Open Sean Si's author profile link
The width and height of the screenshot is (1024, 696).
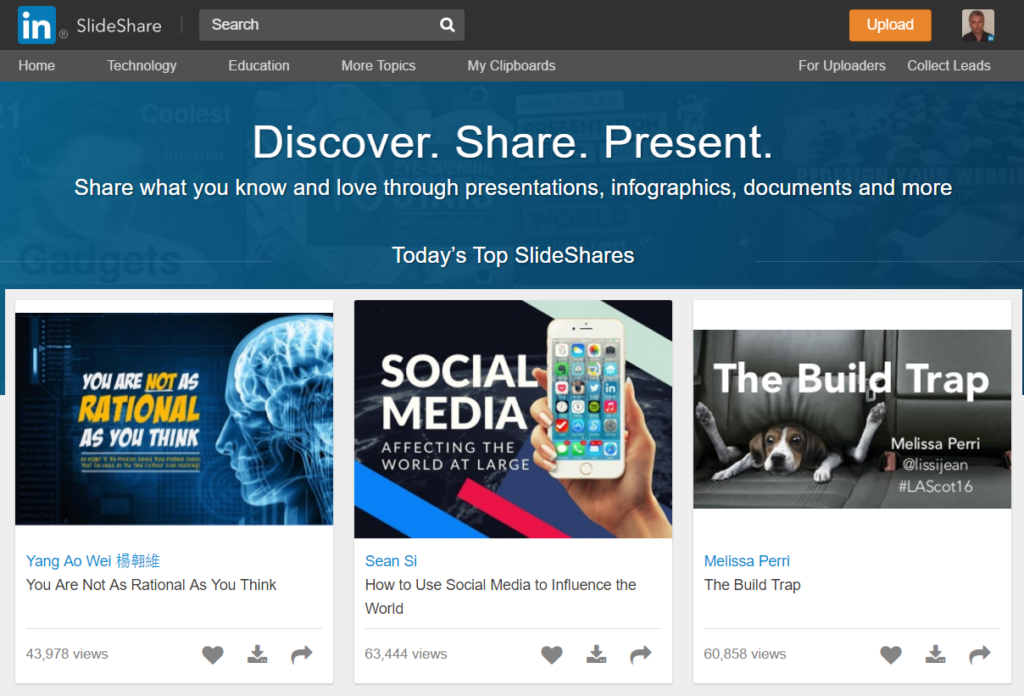tap(391, 561)
